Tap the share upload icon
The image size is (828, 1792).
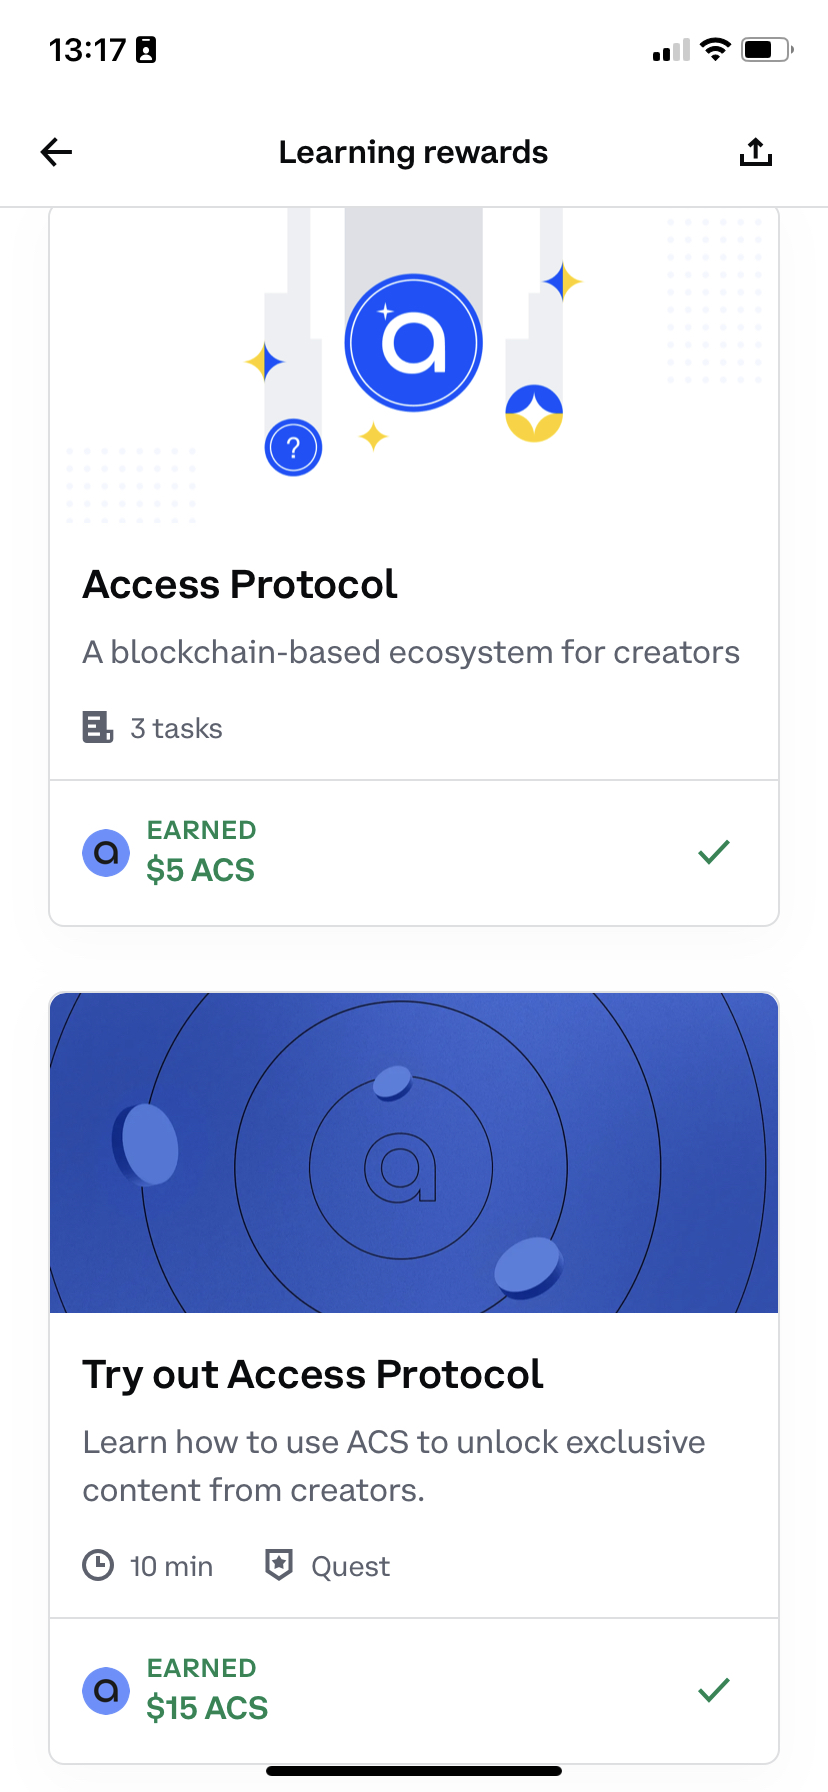(x=756, y=152)
